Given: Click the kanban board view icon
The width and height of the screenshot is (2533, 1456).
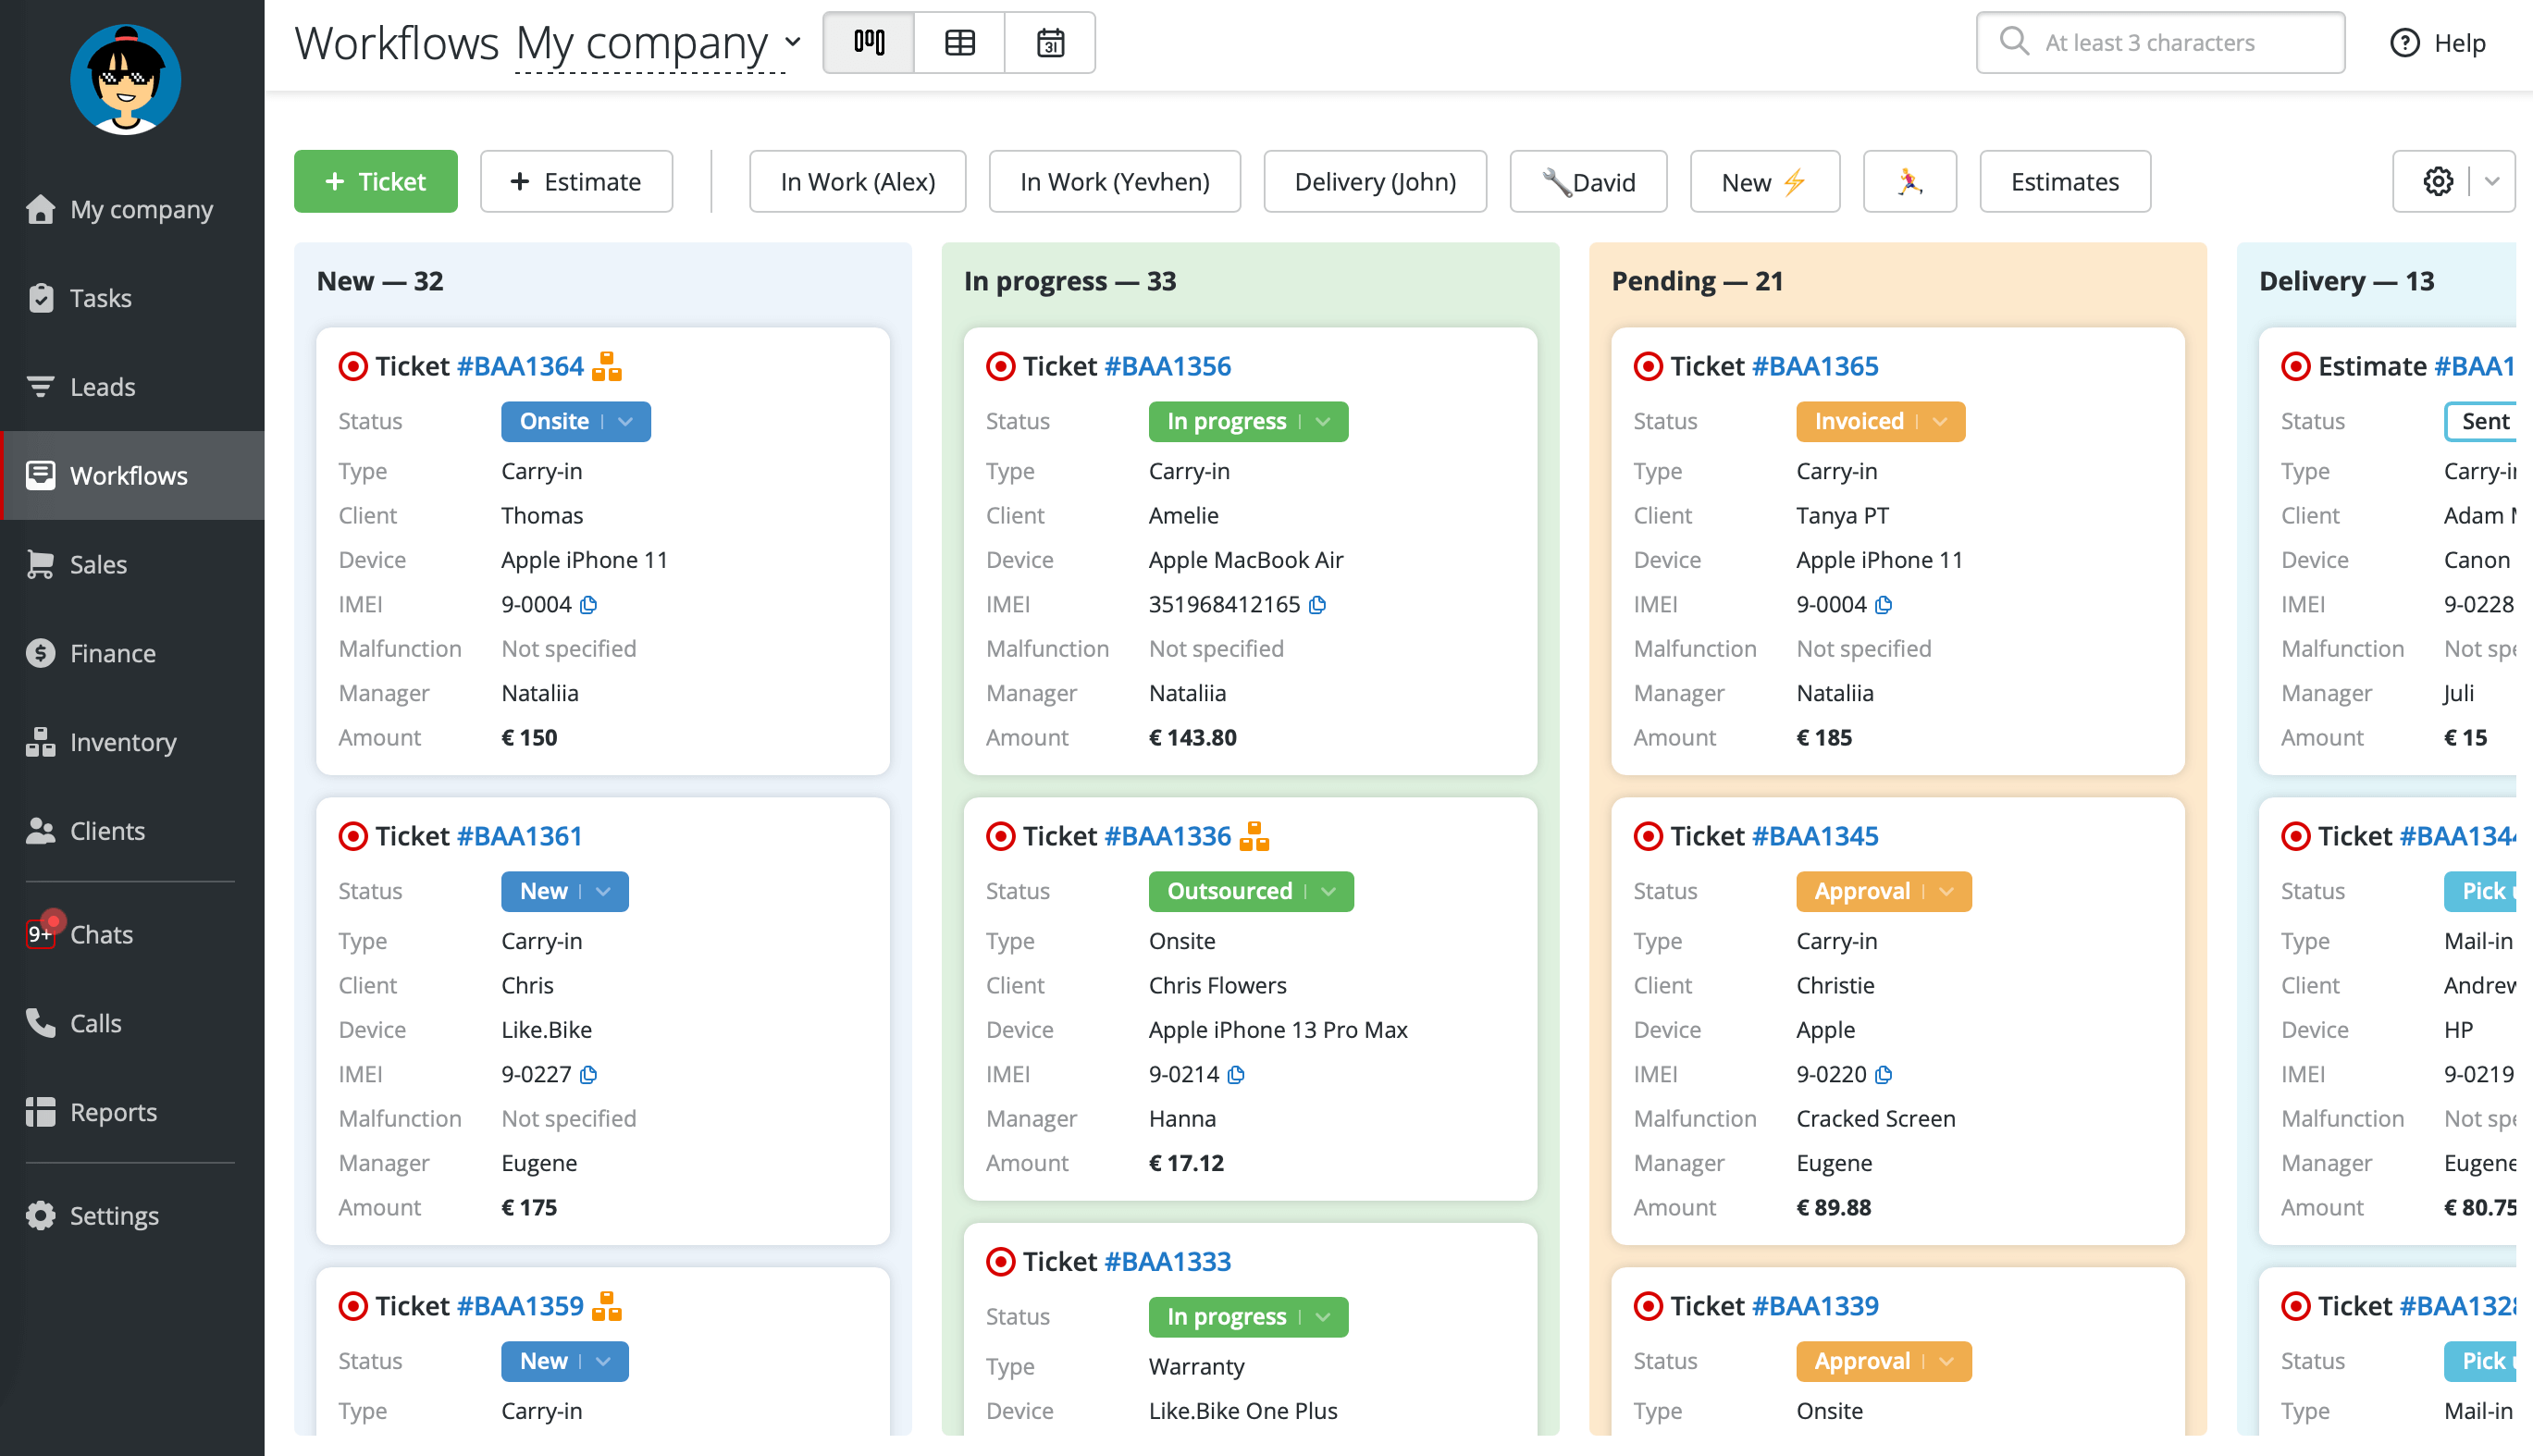Looking at the screenshot, I should (x=870, y=43).
